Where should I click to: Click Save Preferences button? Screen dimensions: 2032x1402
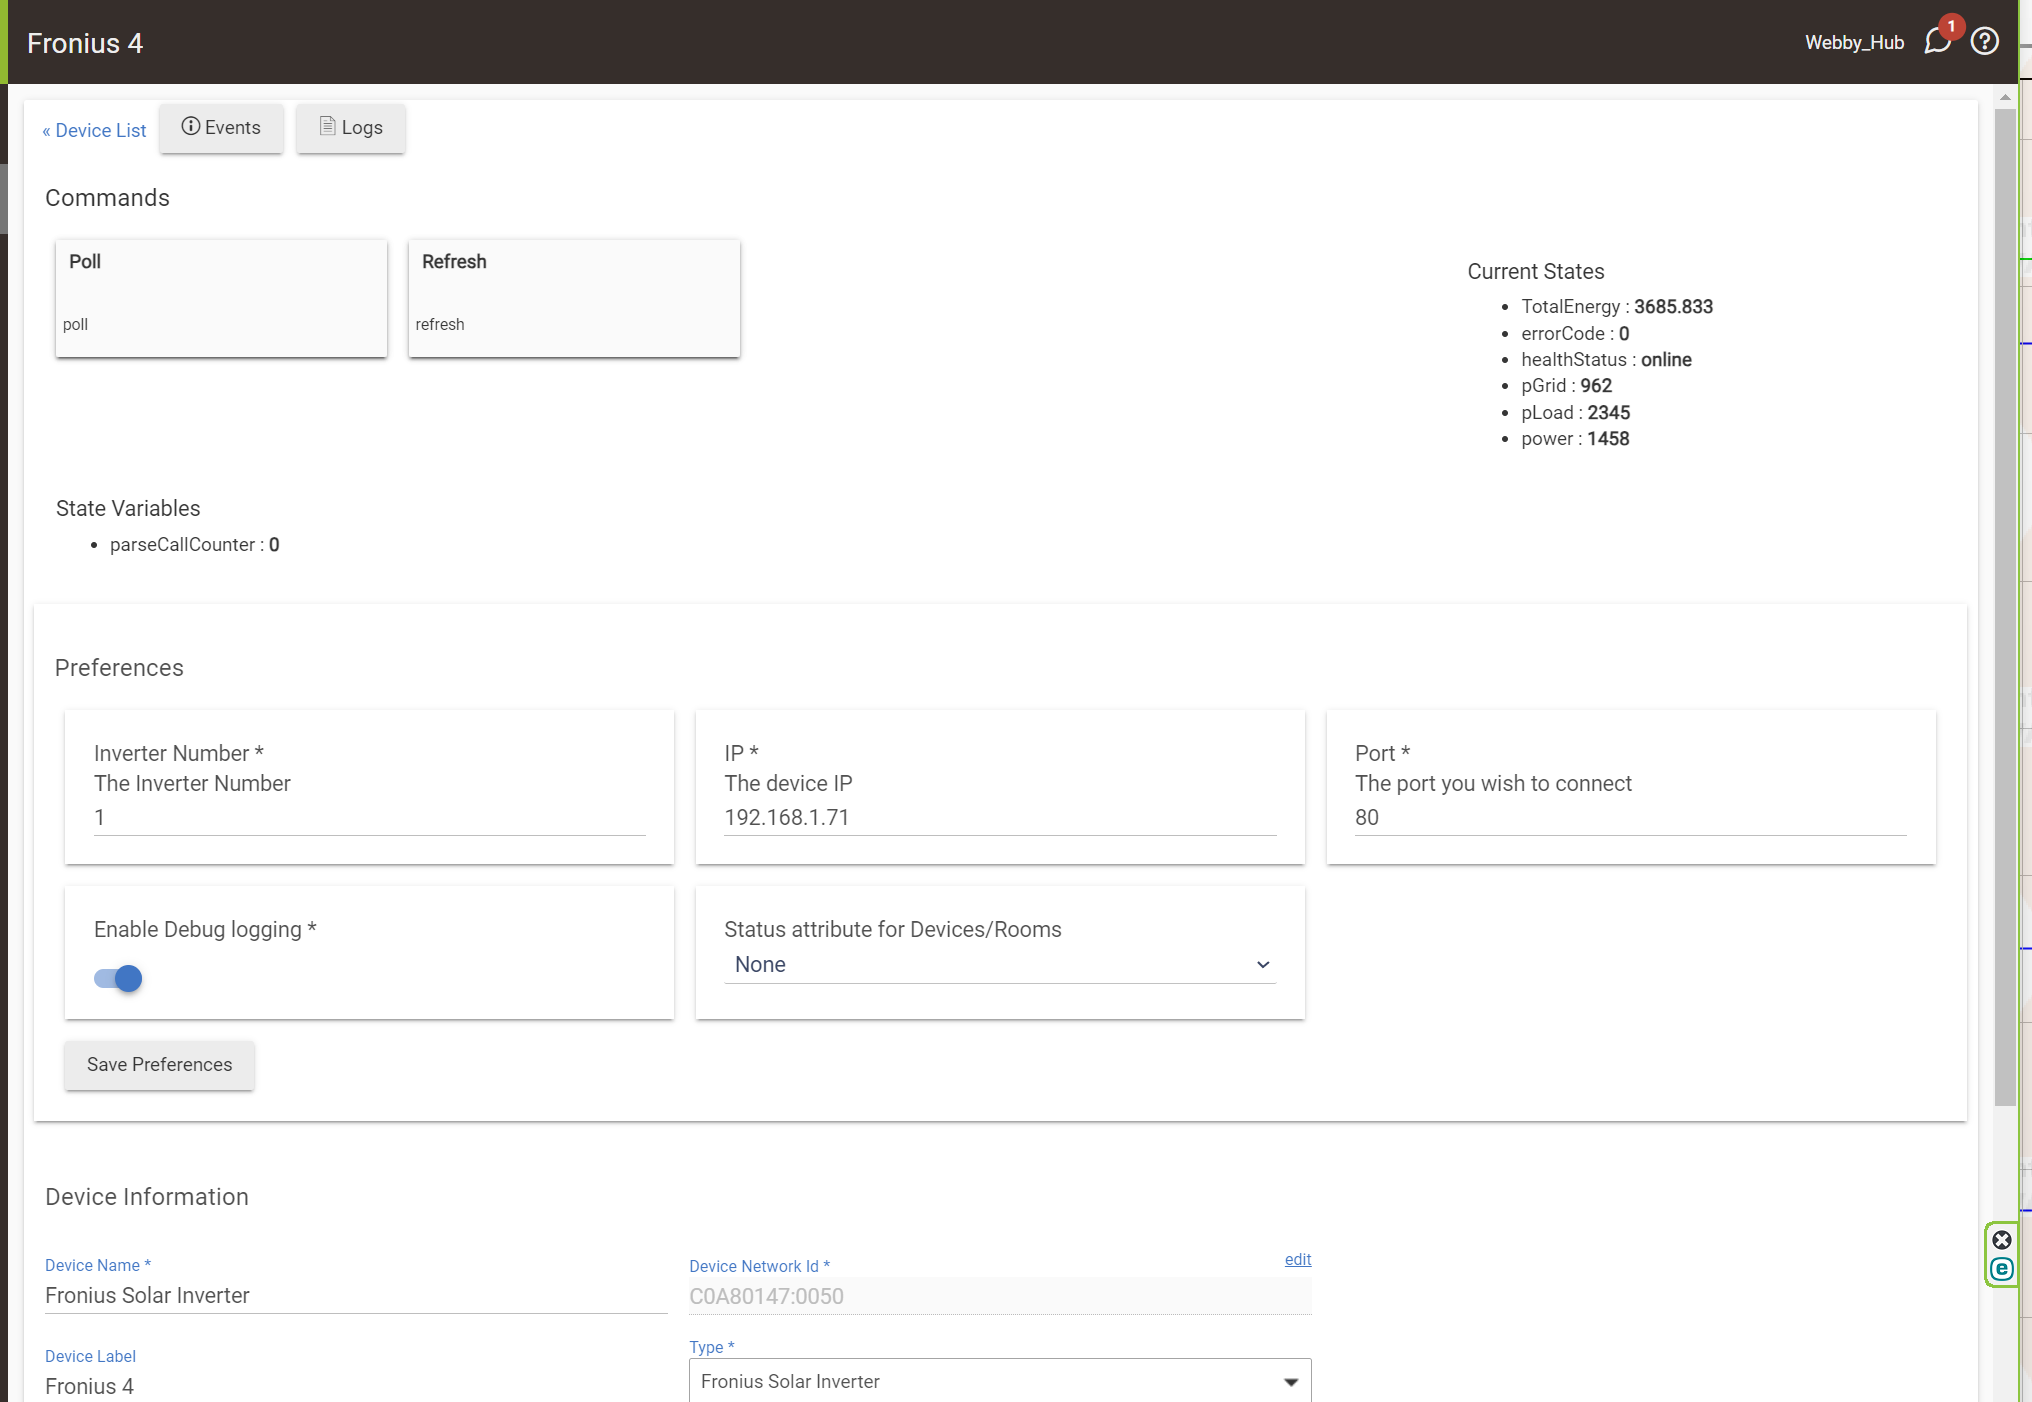coord(159,1064)
